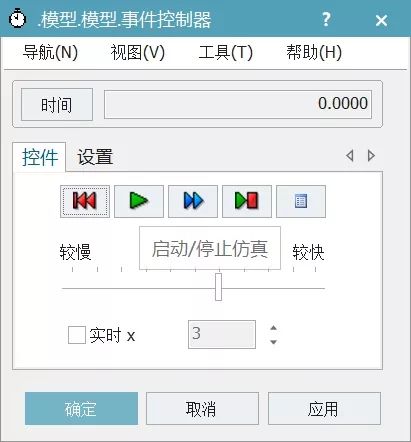Open the 工具(T) menu

[226, 52]
